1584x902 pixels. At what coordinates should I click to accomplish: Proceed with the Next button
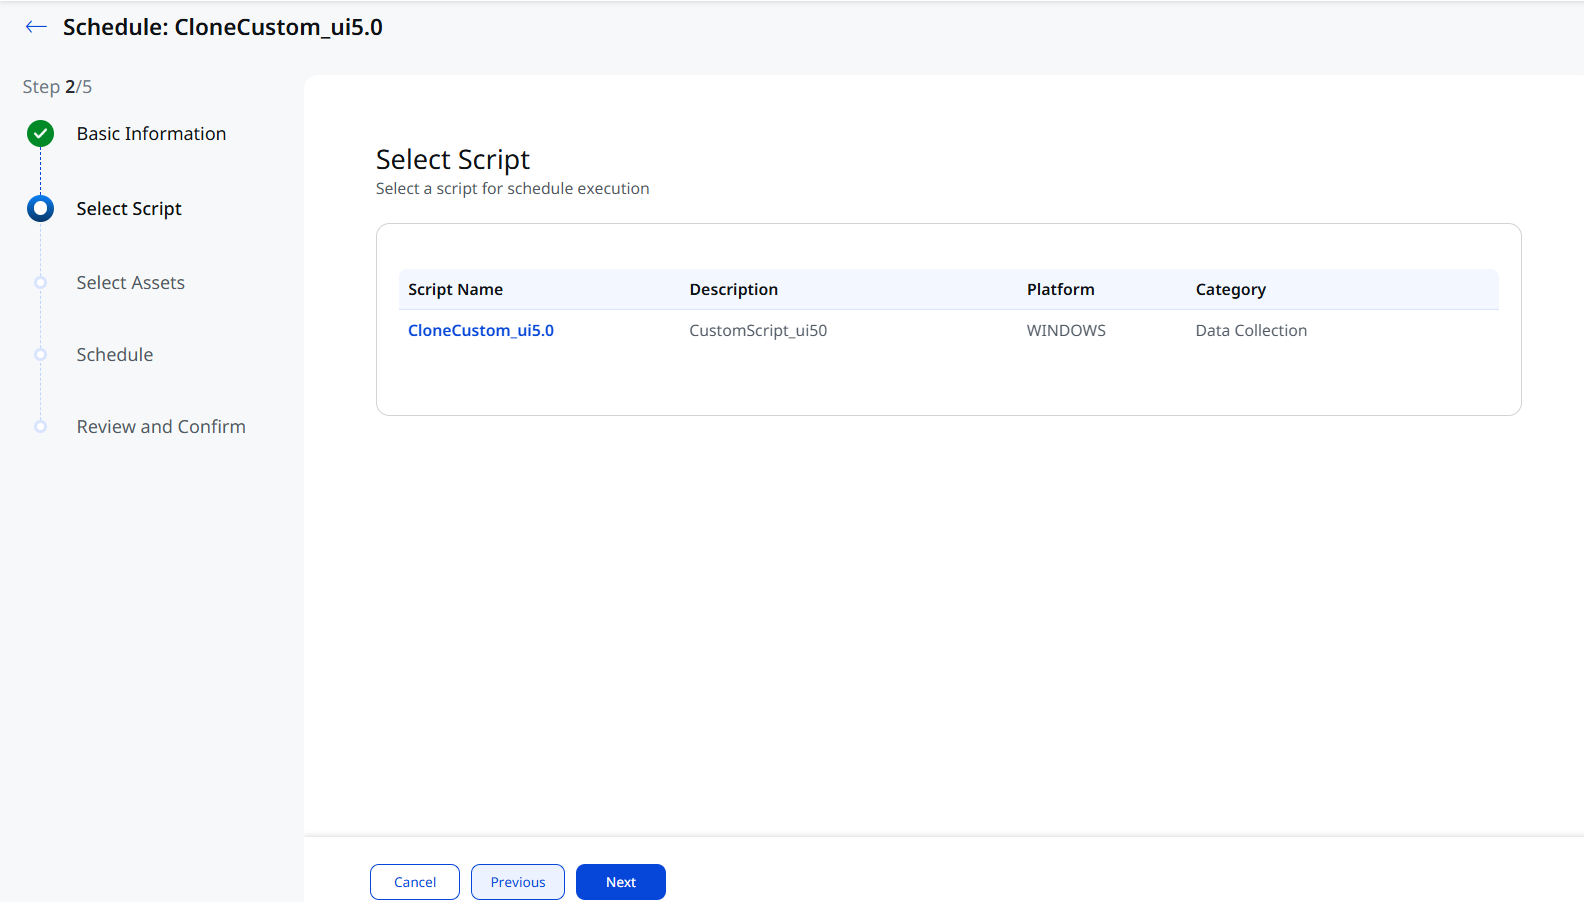[x=621, y=882]
